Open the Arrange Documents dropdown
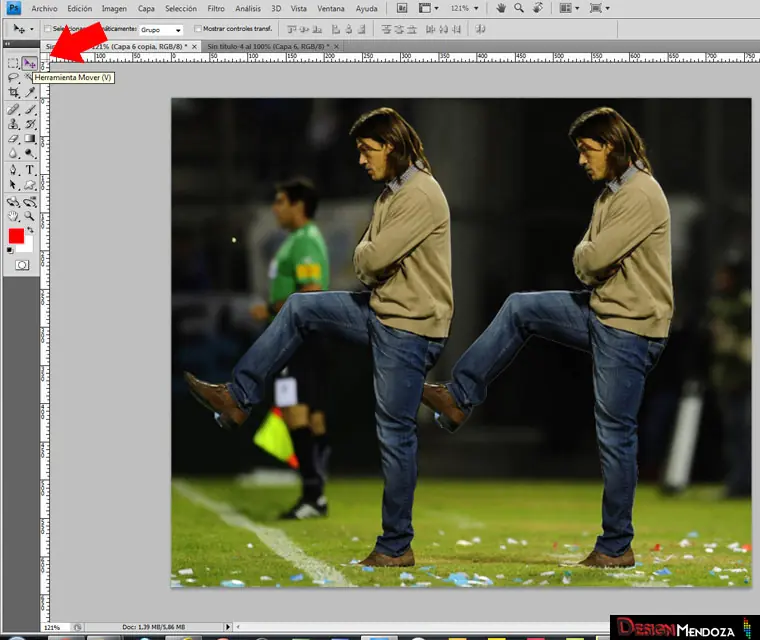 (569, 8)
